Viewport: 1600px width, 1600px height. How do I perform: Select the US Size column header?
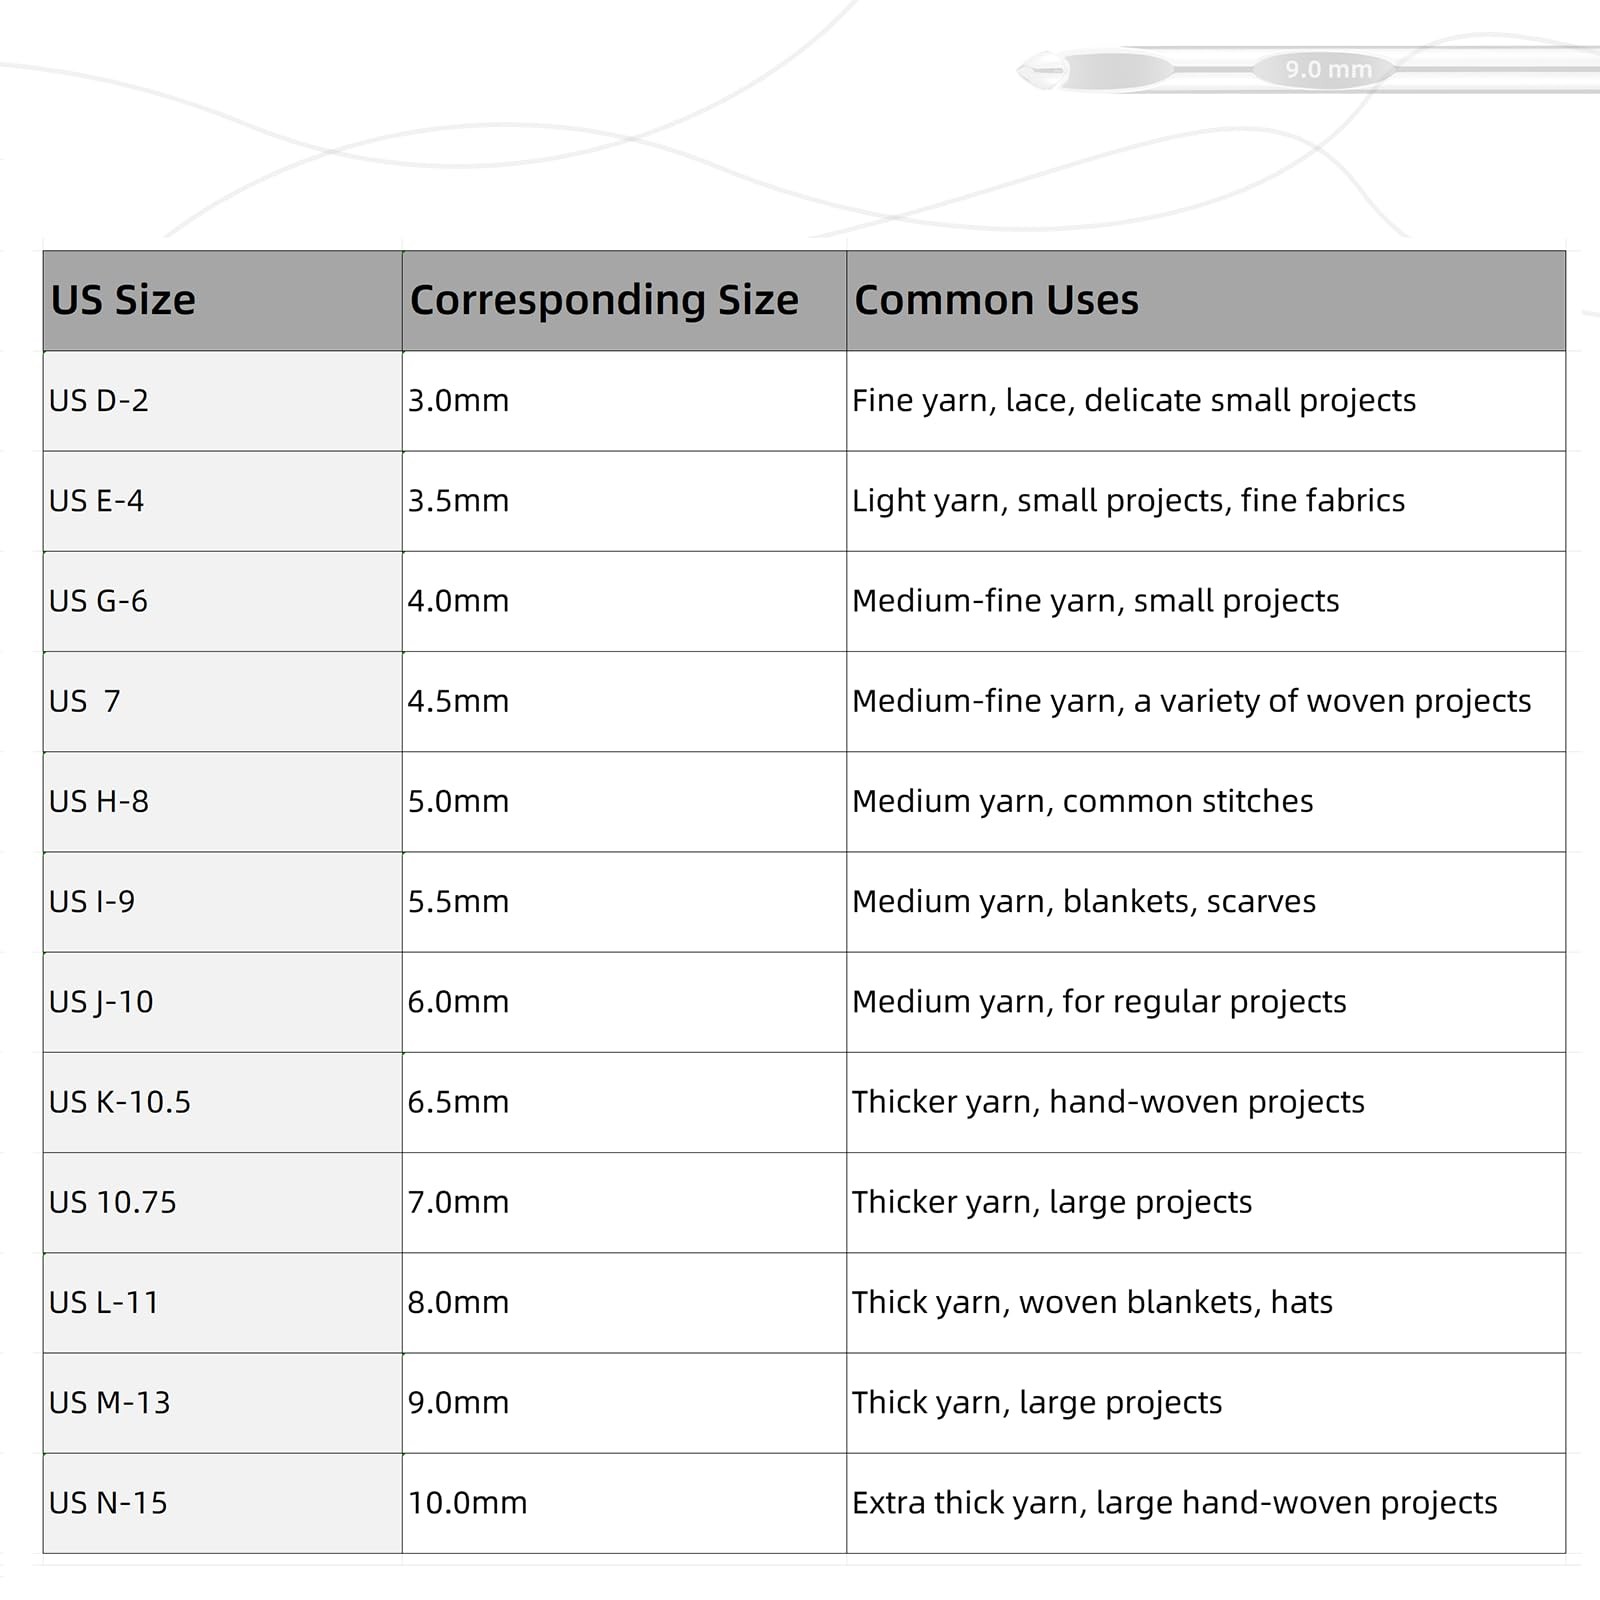223,301
